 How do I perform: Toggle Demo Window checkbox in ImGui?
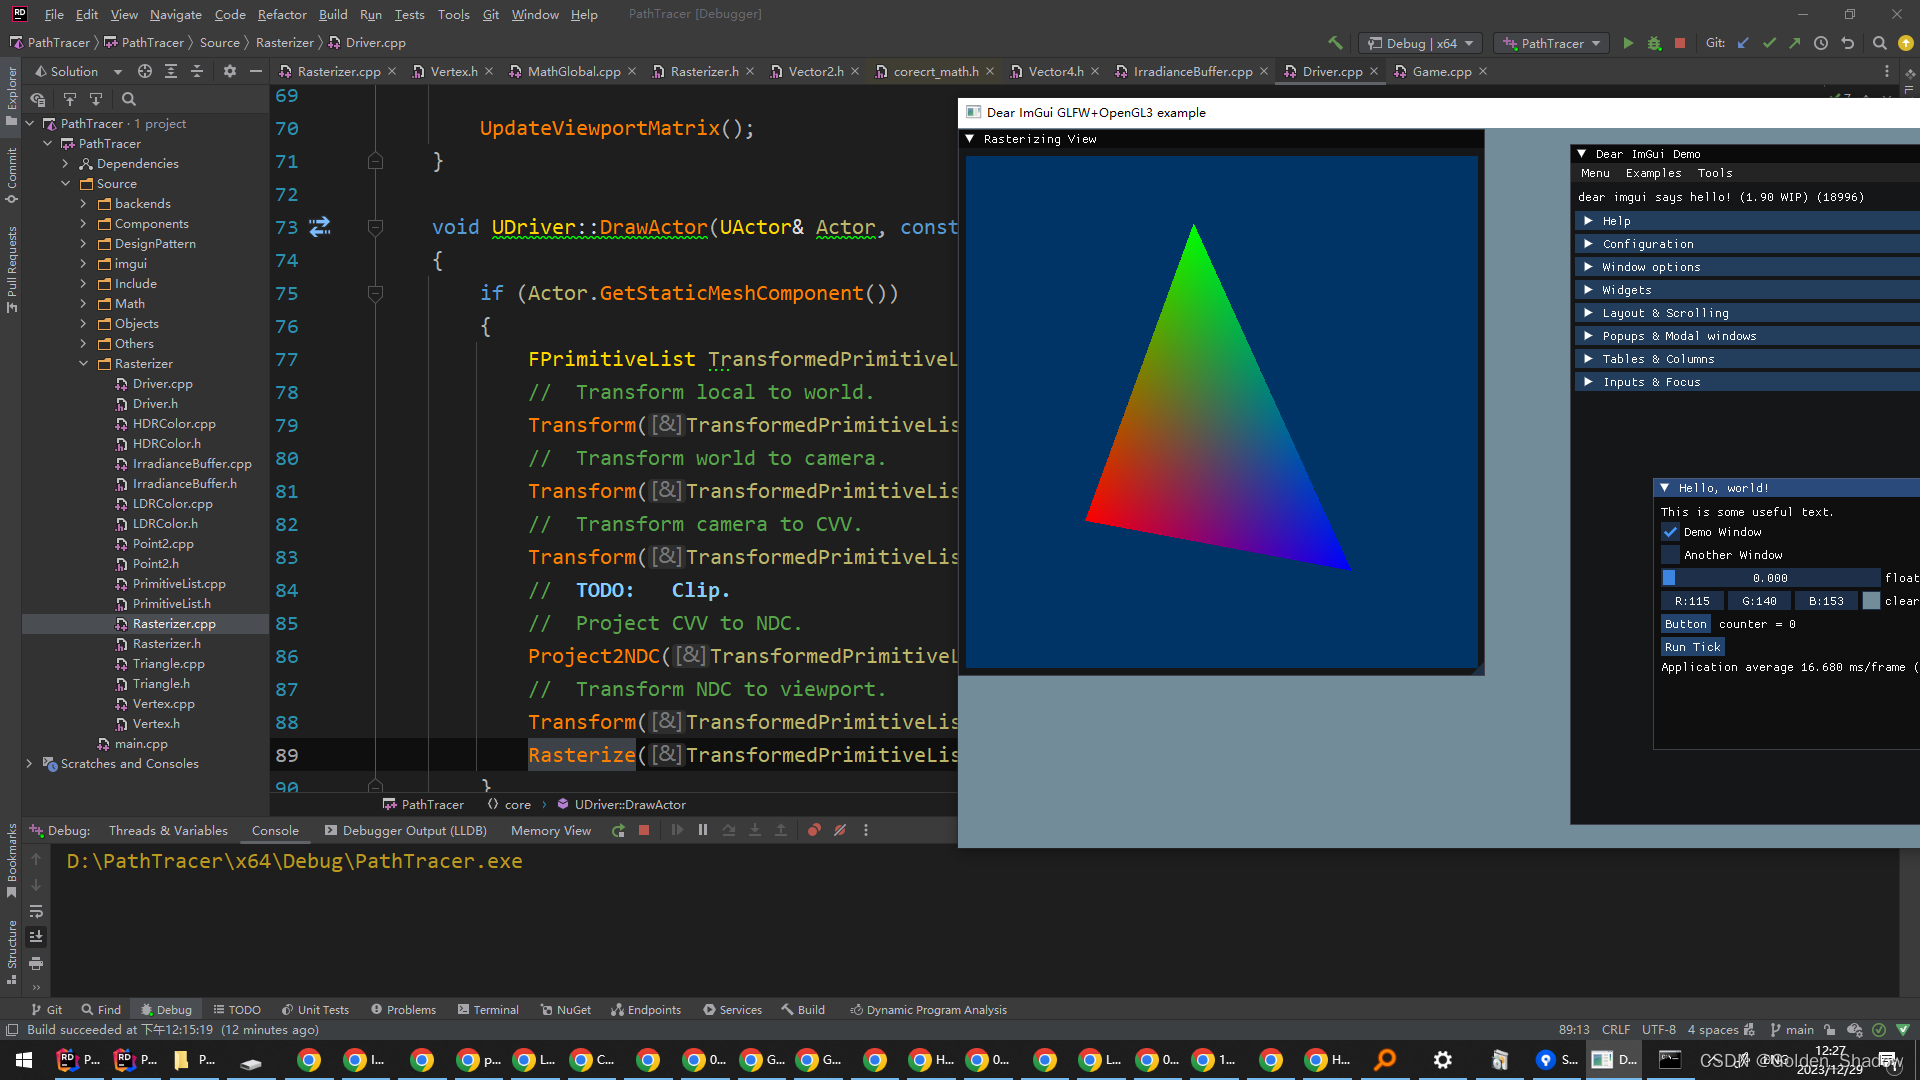point(1670,532)
